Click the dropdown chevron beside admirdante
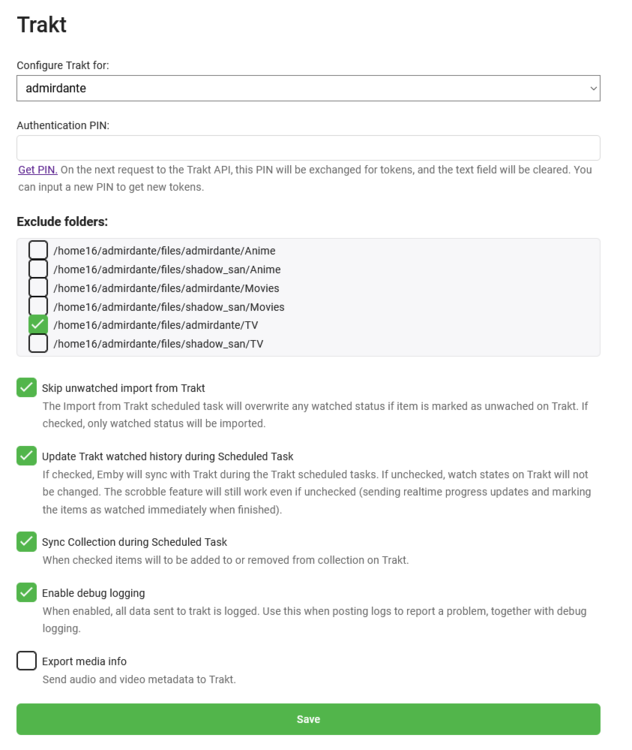 pos(593,88)
